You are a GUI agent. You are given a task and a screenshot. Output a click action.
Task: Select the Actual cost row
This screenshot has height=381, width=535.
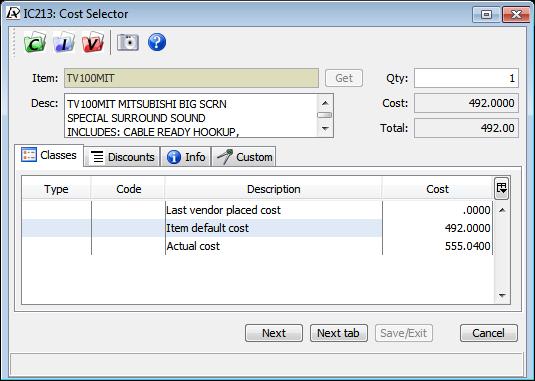[x=257, y=246]
